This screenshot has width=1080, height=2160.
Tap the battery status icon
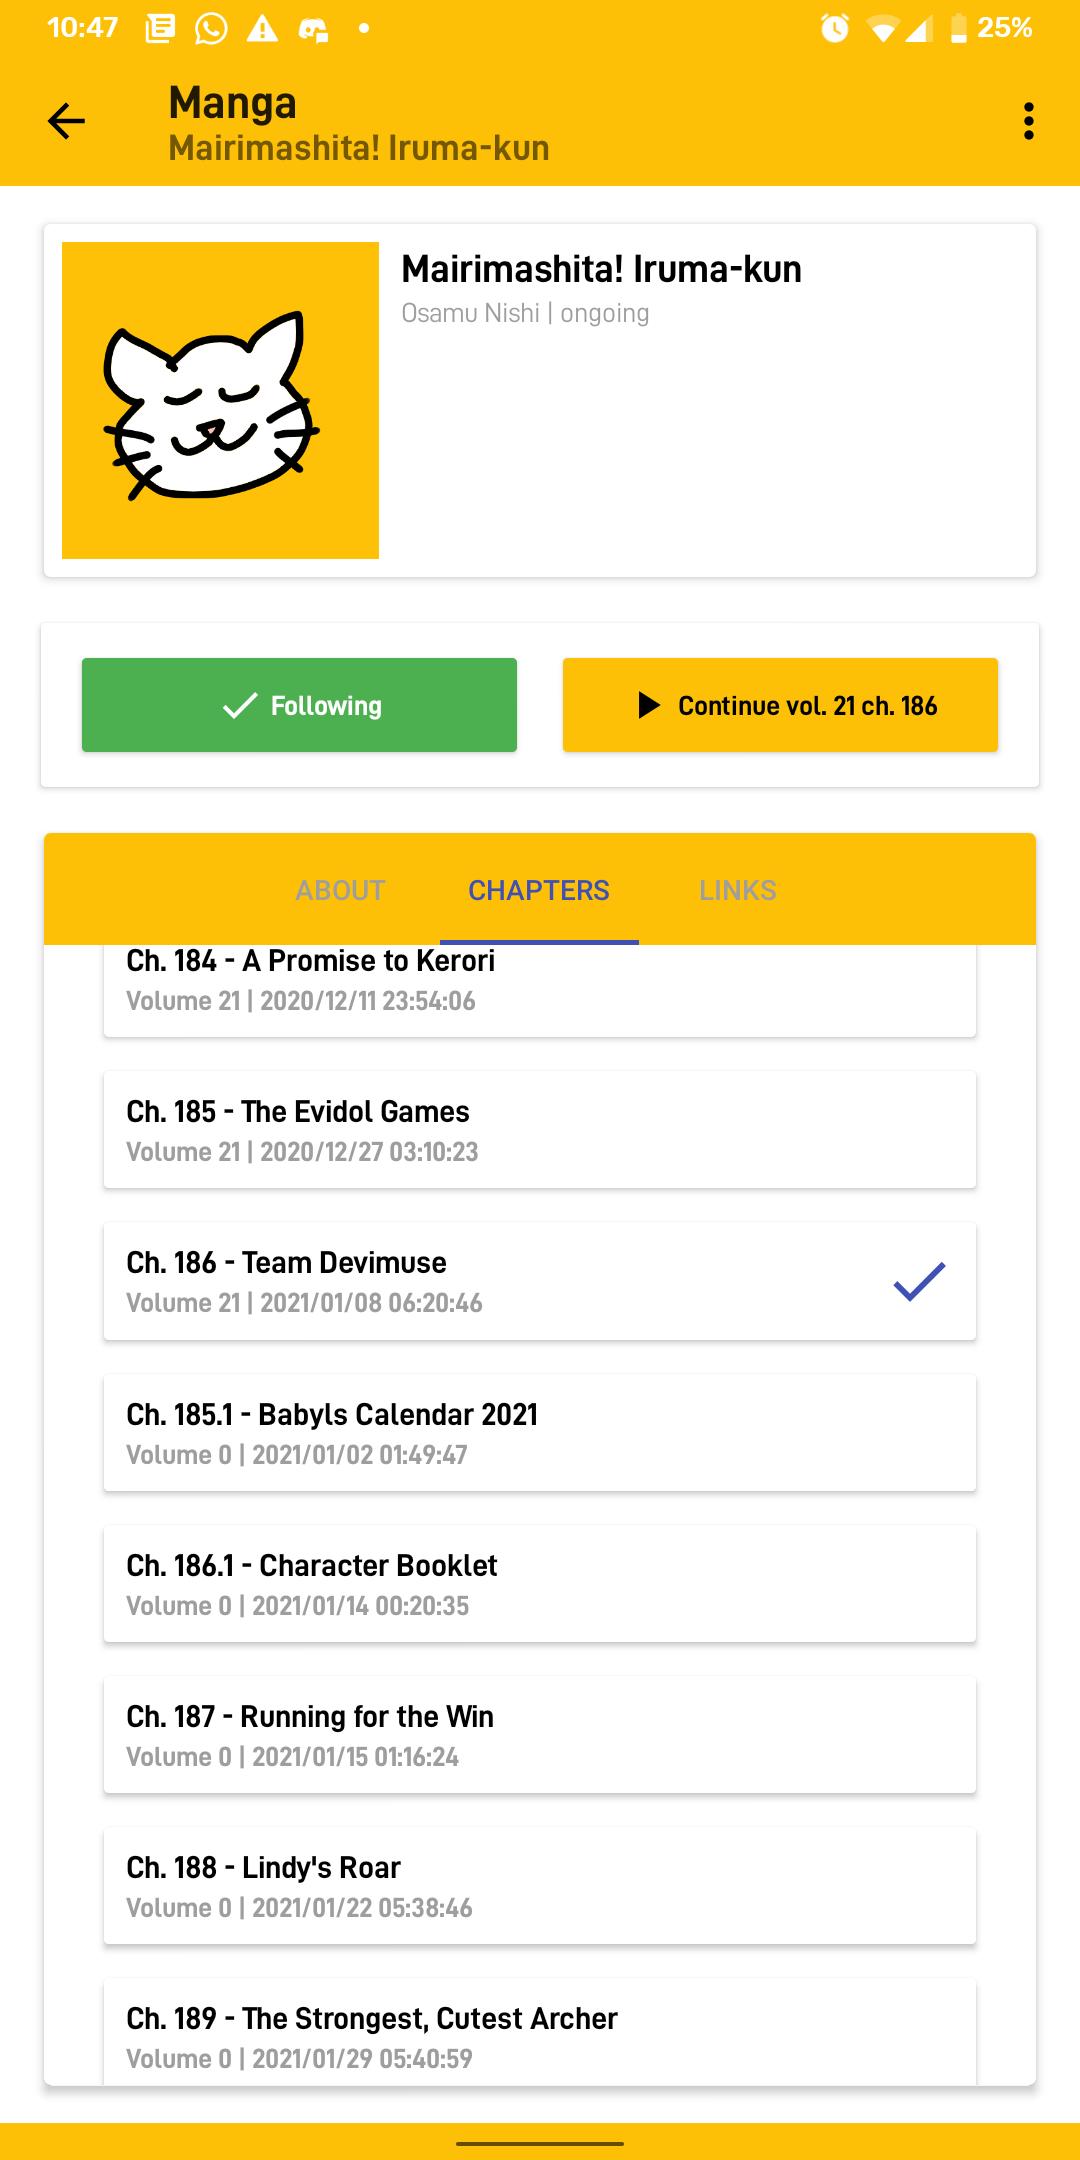pyautogui.click(x=958, y=29)
